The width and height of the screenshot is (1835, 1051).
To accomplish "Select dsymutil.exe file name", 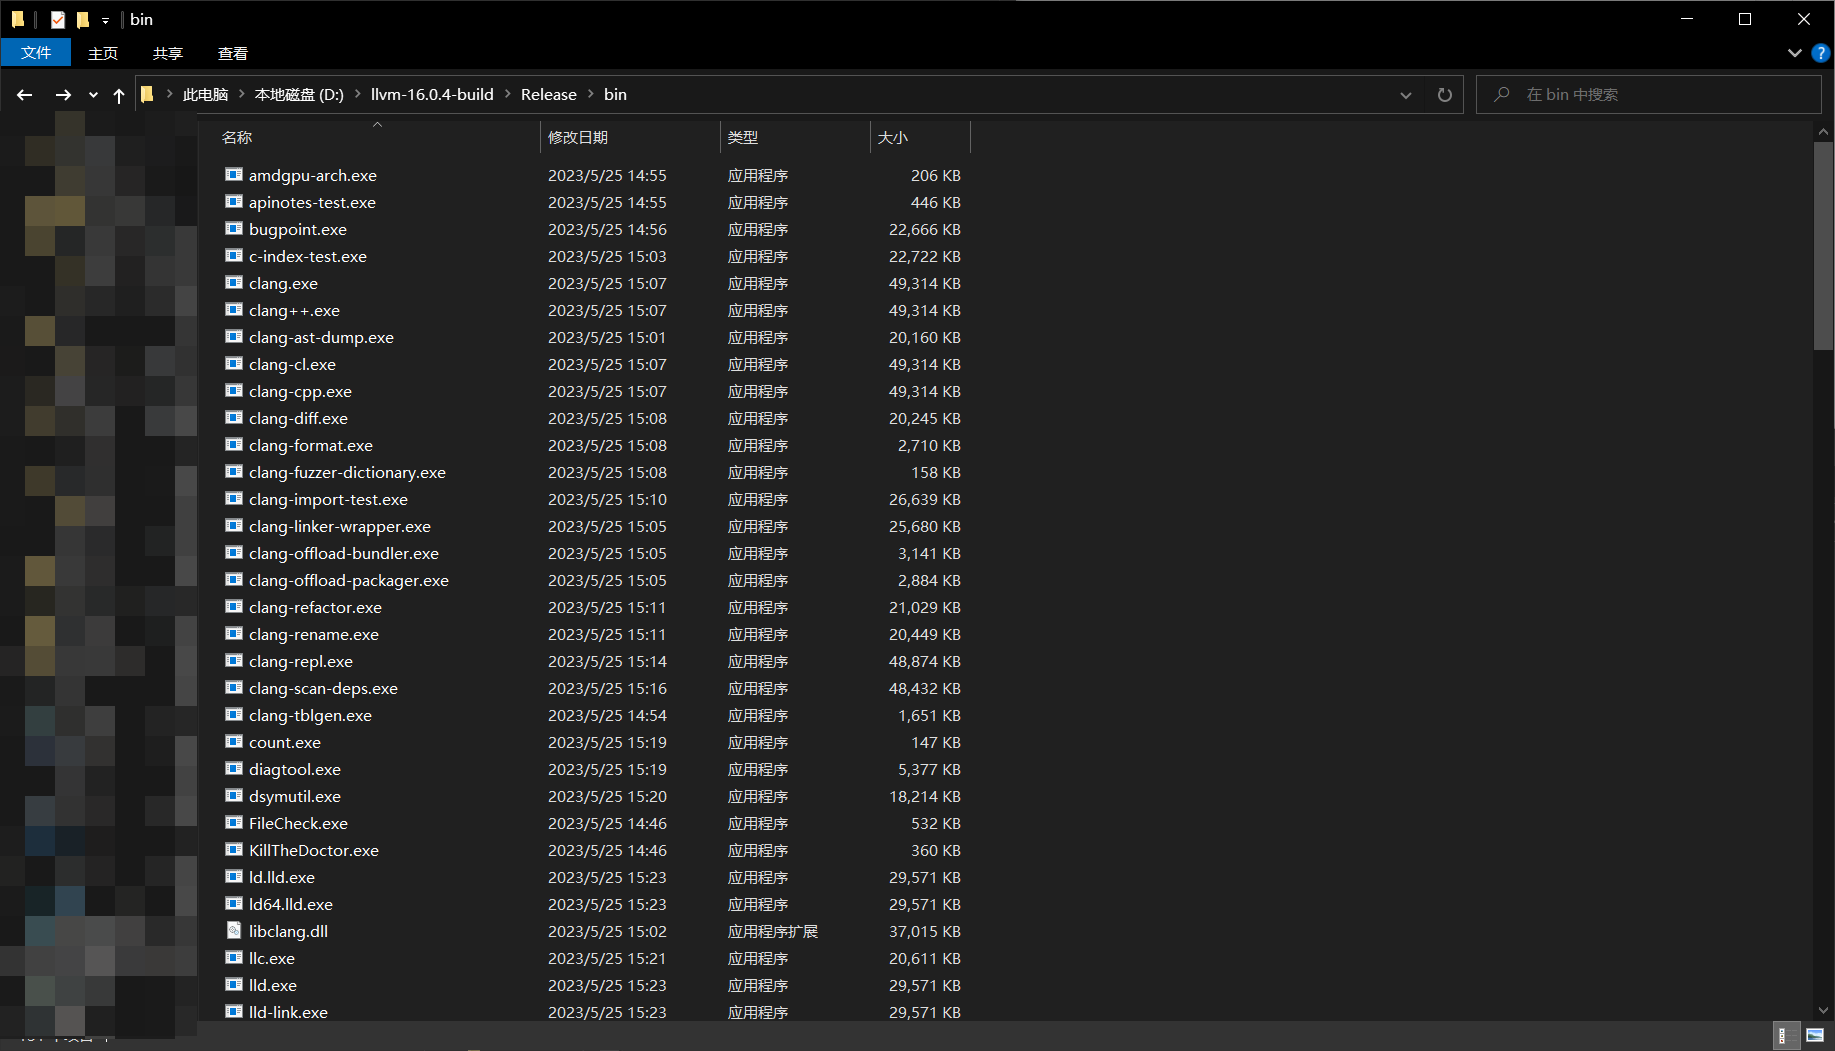I will (x=295, y=796).
